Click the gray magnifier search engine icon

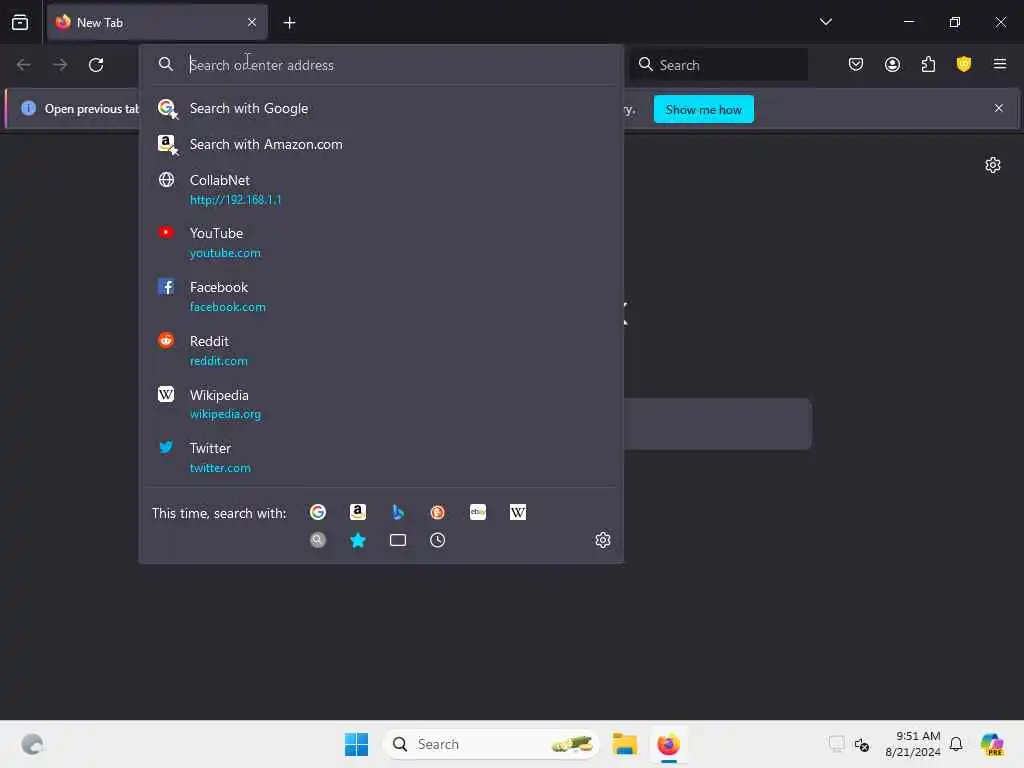tap(318, 540)
